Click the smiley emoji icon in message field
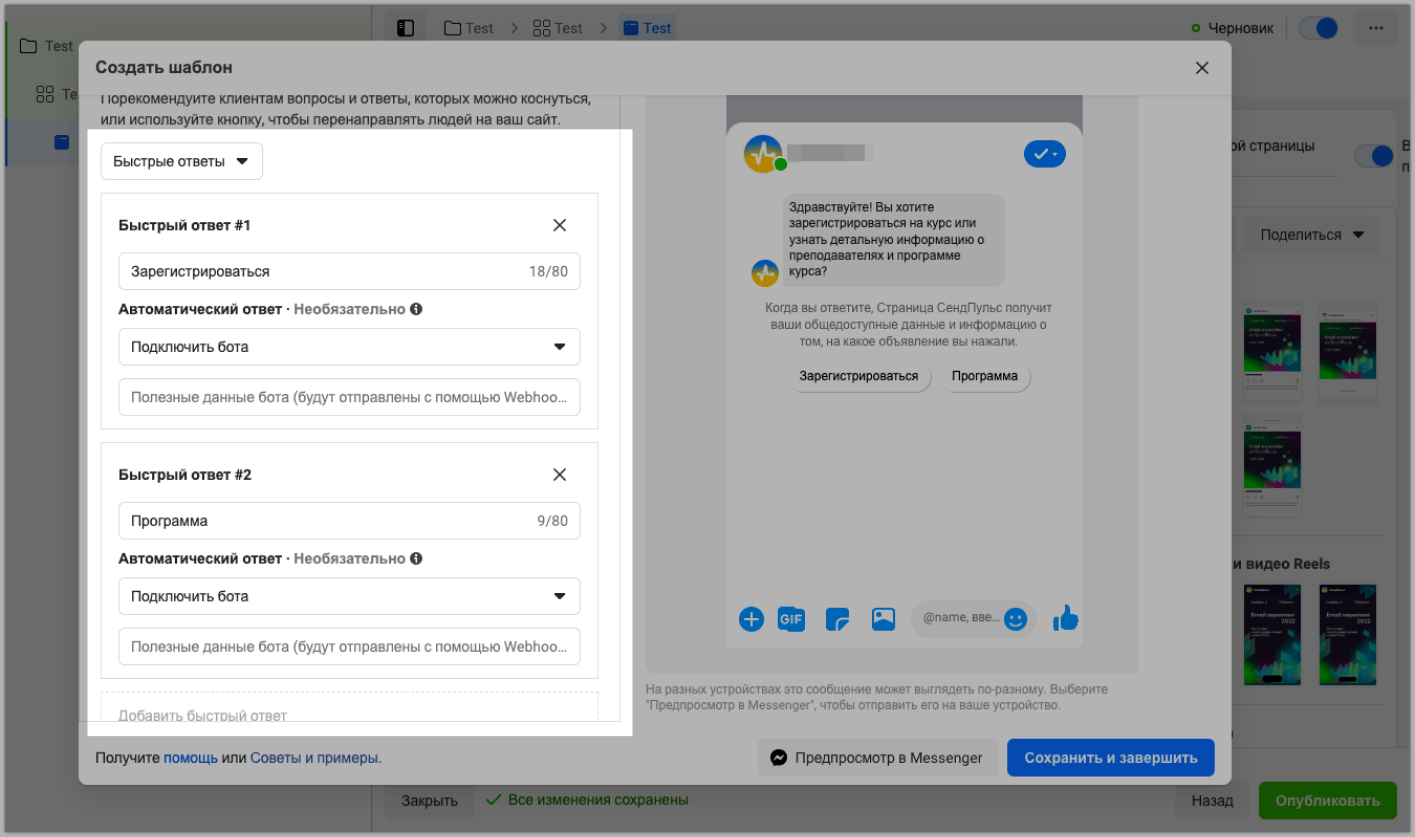This screenshot has height=837, width=1415. click(1016, 619)
